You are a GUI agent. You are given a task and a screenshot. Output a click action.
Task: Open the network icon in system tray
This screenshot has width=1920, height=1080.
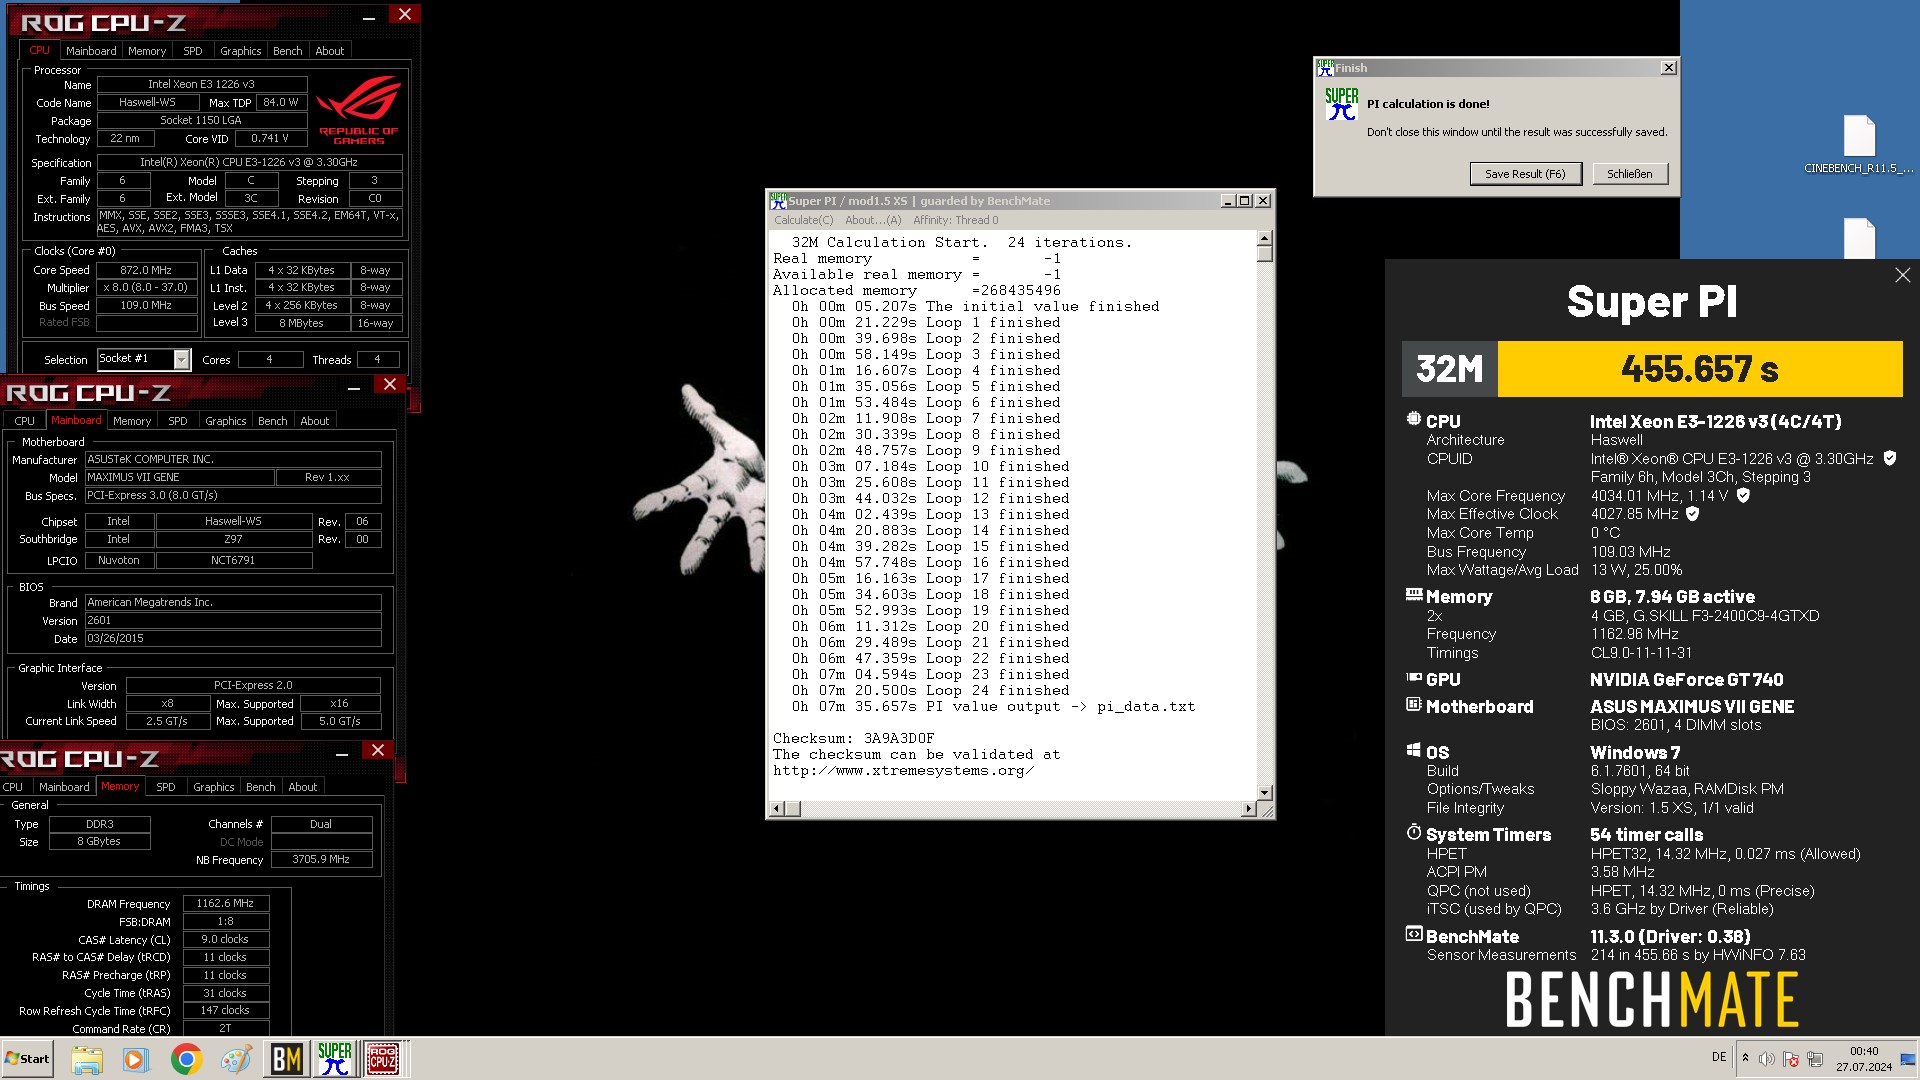[x=1815, y=1059]
